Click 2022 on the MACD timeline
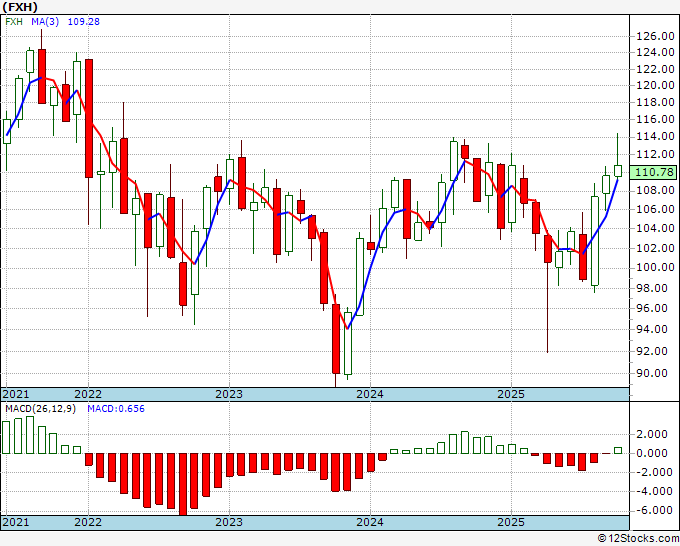The width and height of the screenshot is (680, 546). (x=88, y=522)
